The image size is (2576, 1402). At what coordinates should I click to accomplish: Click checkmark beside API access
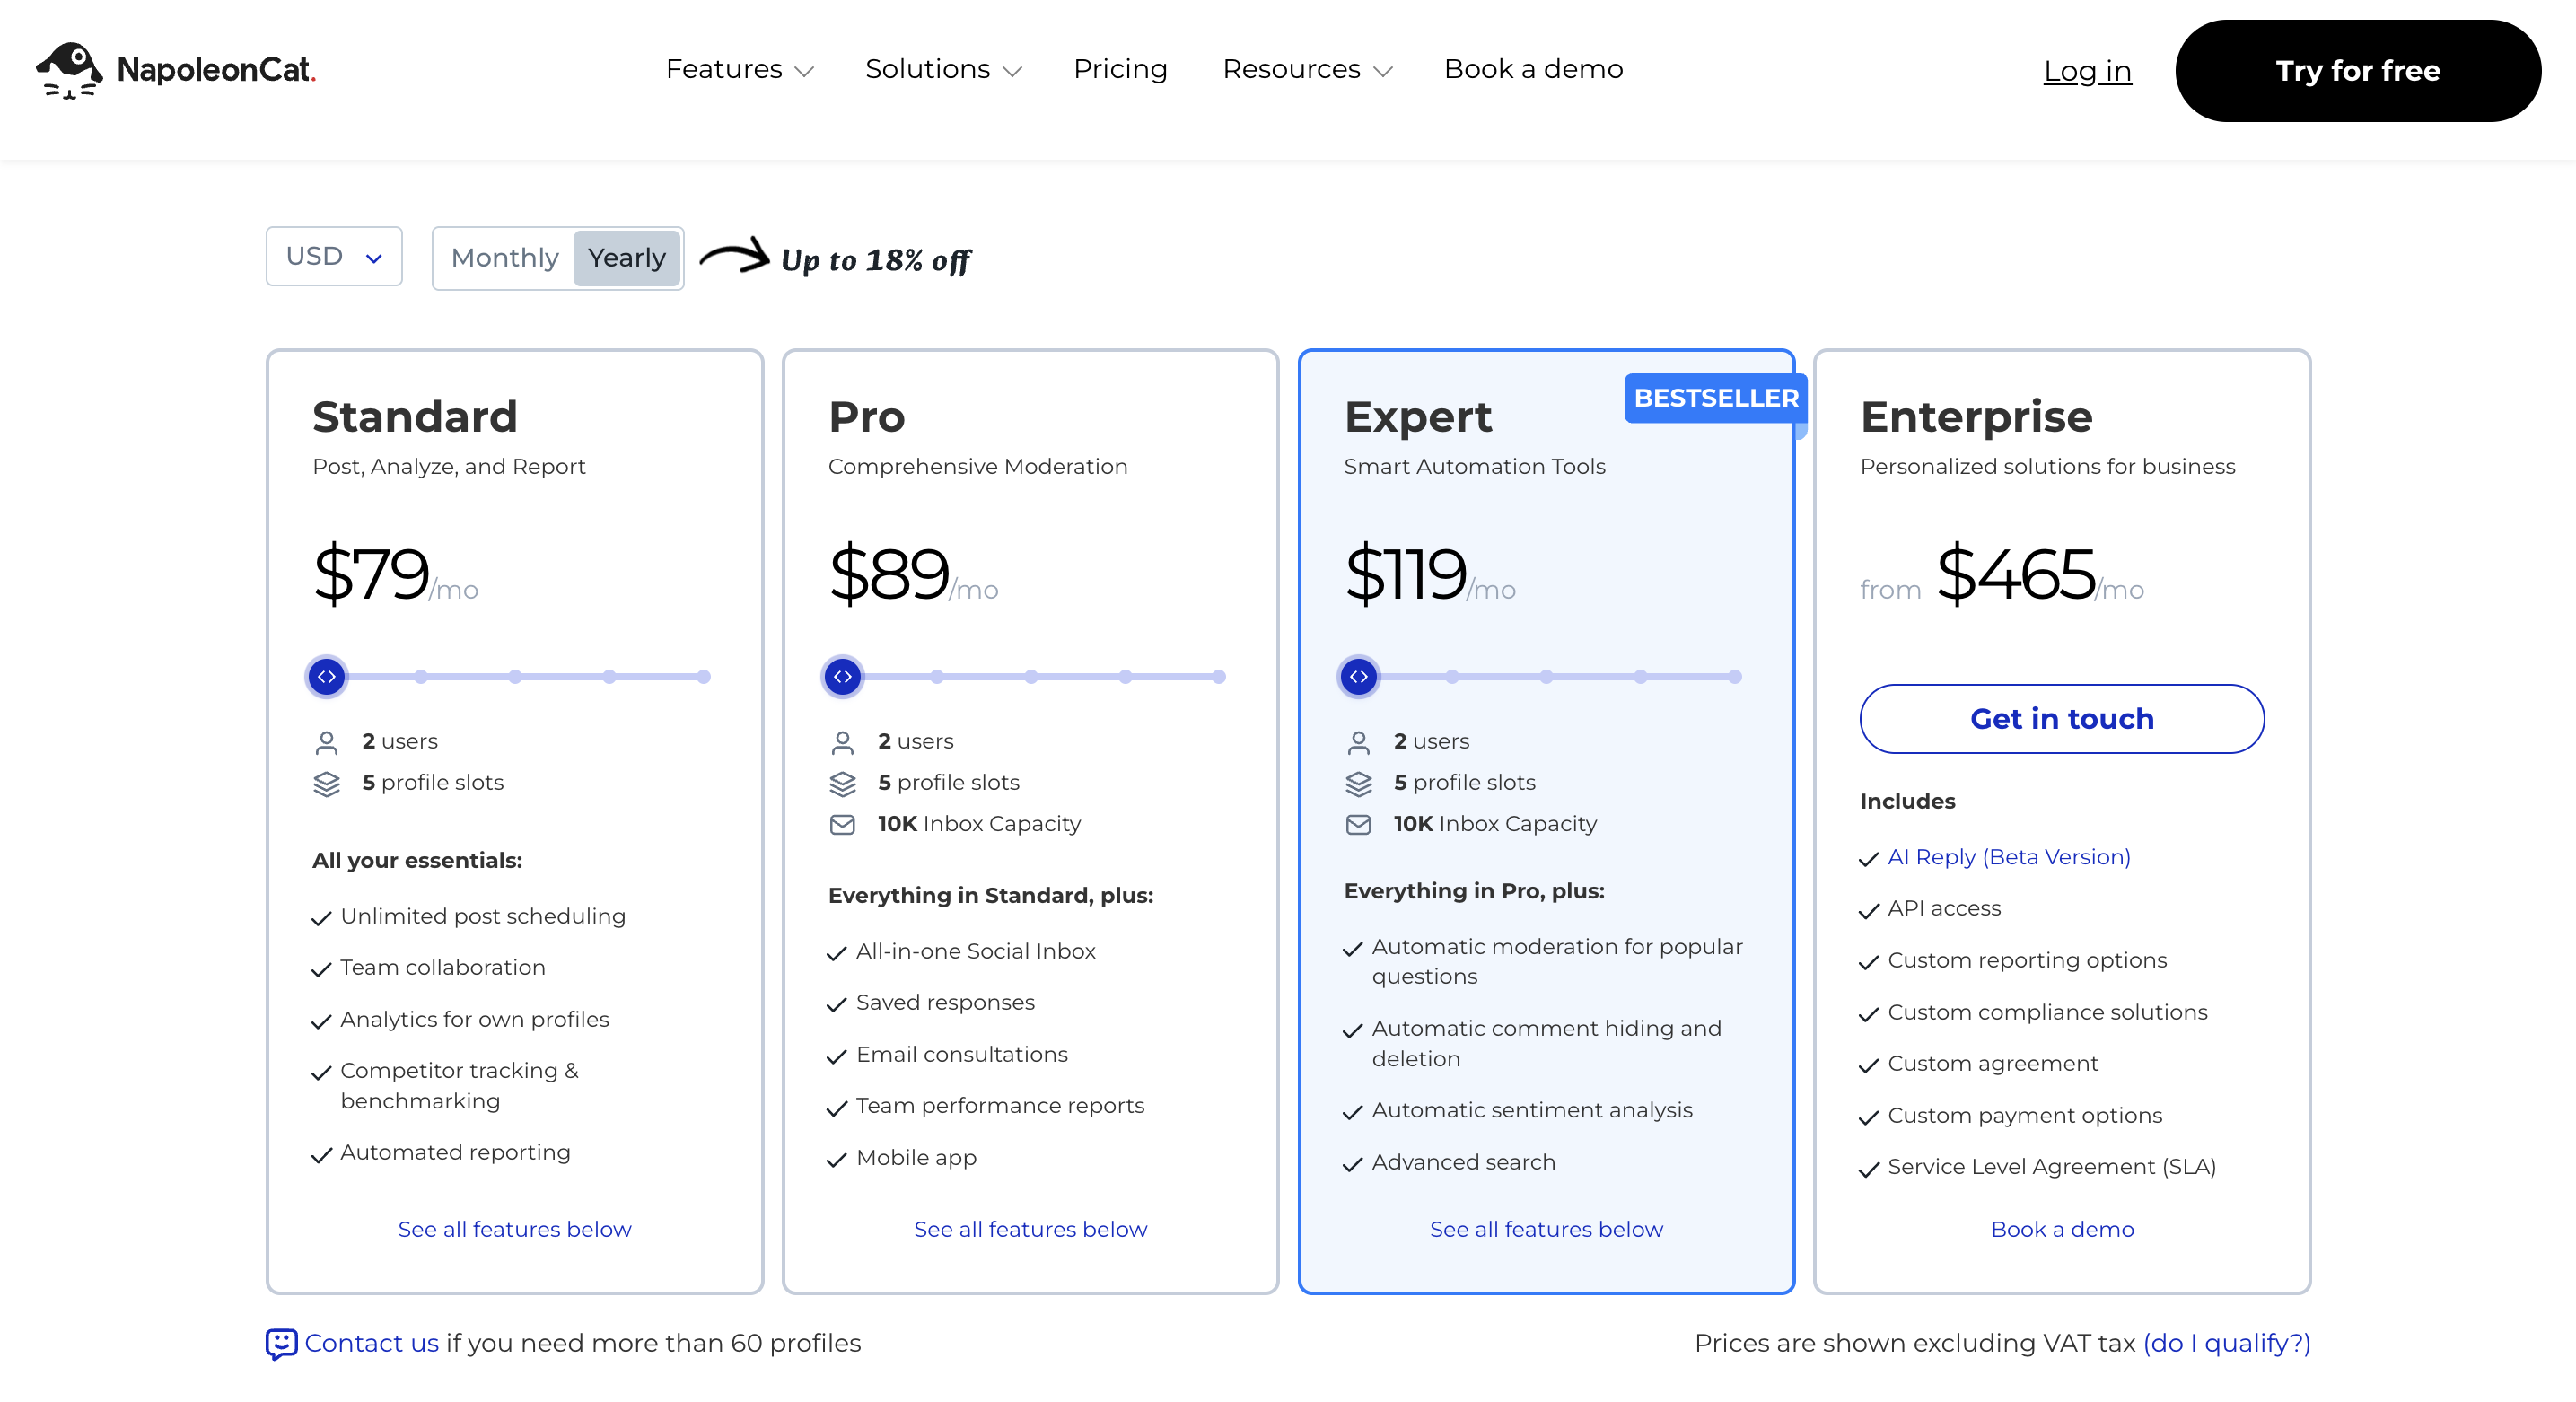(x=1868, y=910)
